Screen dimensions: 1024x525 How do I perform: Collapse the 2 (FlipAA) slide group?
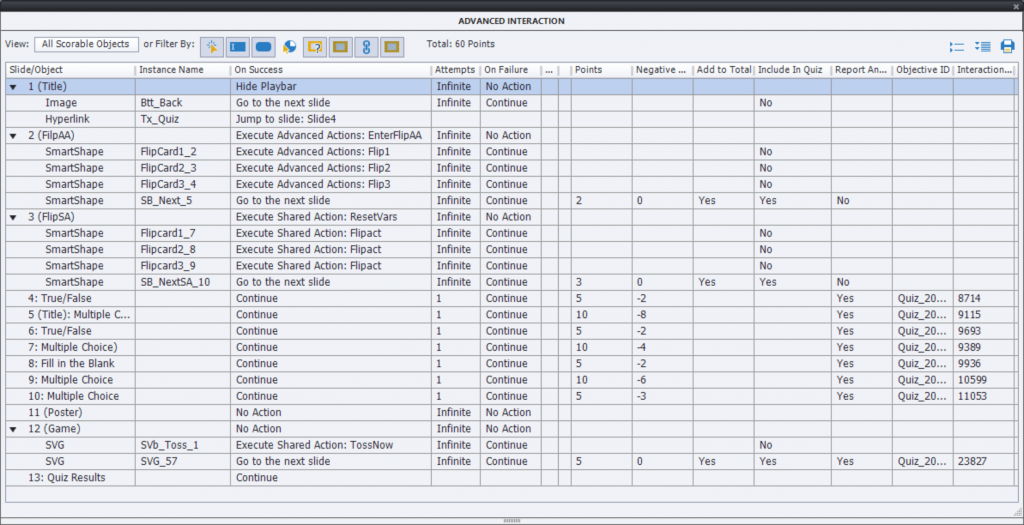tap(13, 135)
